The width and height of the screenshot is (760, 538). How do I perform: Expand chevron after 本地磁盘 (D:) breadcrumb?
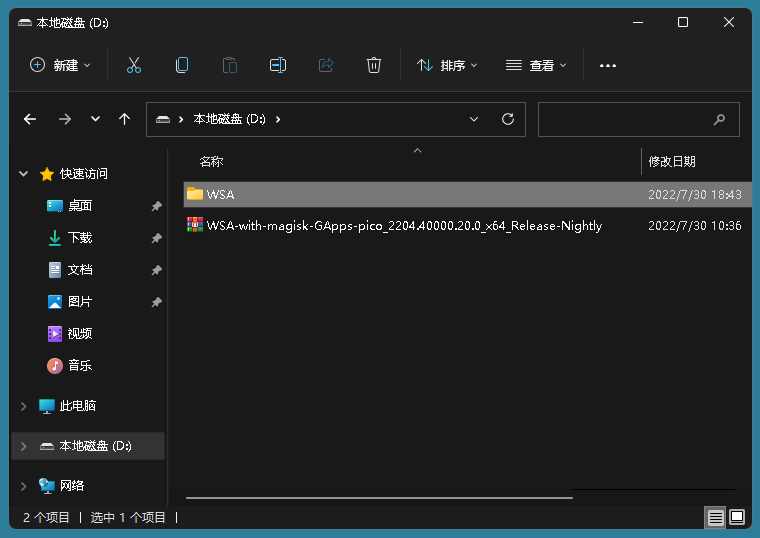278,119
